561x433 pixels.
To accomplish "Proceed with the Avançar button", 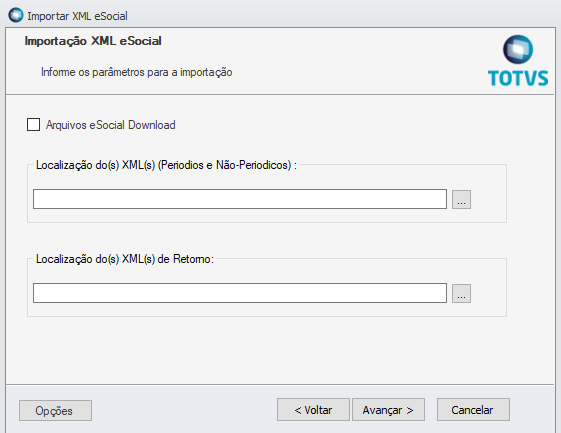I will [388, 410].
